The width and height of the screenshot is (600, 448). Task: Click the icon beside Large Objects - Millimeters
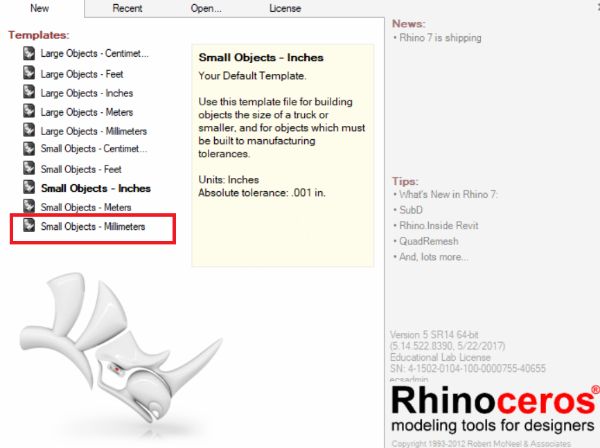coord(29,130)
